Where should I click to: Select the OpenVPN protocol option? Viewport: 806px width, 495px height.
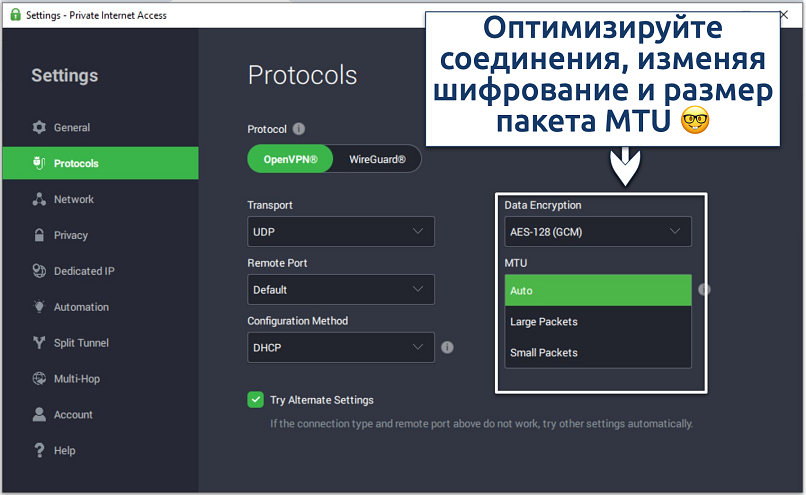(290, 159)
